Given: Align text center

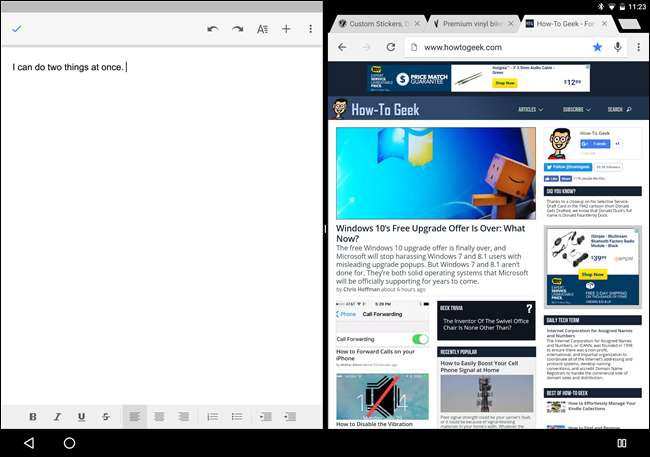Looking at the screenshot, I should point(159,417).
